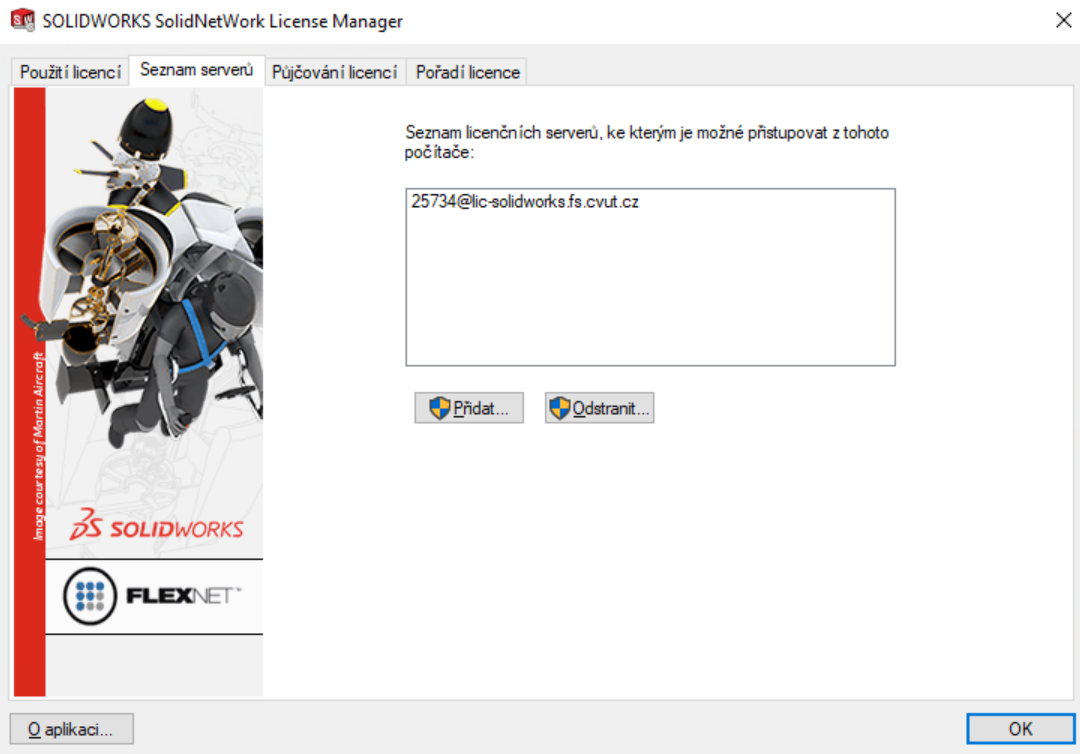Select server 25734@lic-solidworks.fs.cvut.cz in list
Screen dimensions: 1080x754
525,202
